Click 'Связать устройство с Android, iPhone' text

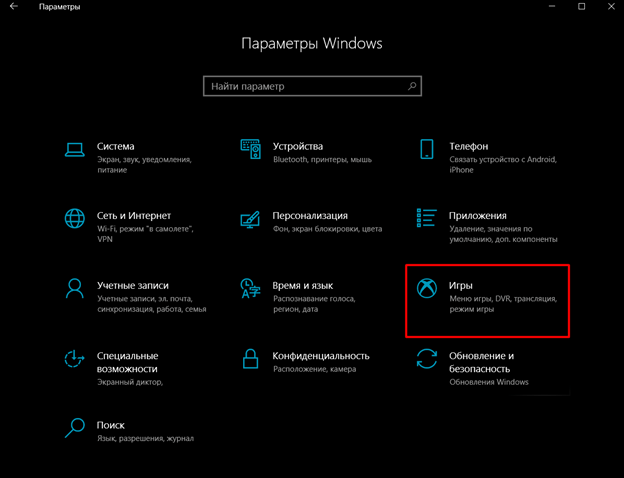coord(503,165)
